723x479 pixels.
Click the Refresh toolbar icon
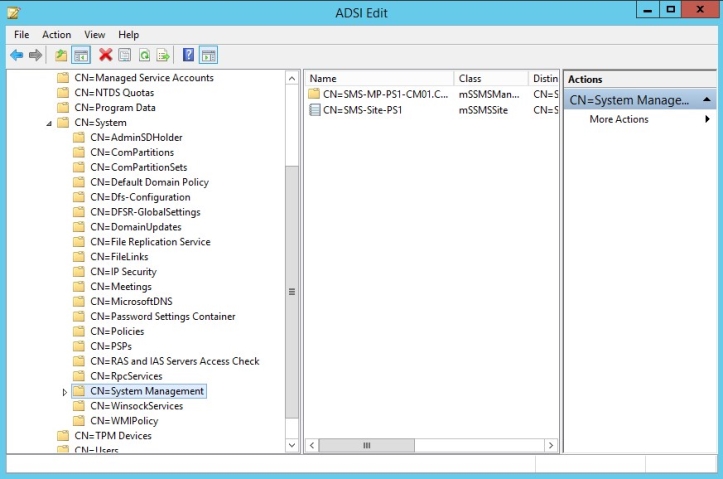click(x=144, y=55)
